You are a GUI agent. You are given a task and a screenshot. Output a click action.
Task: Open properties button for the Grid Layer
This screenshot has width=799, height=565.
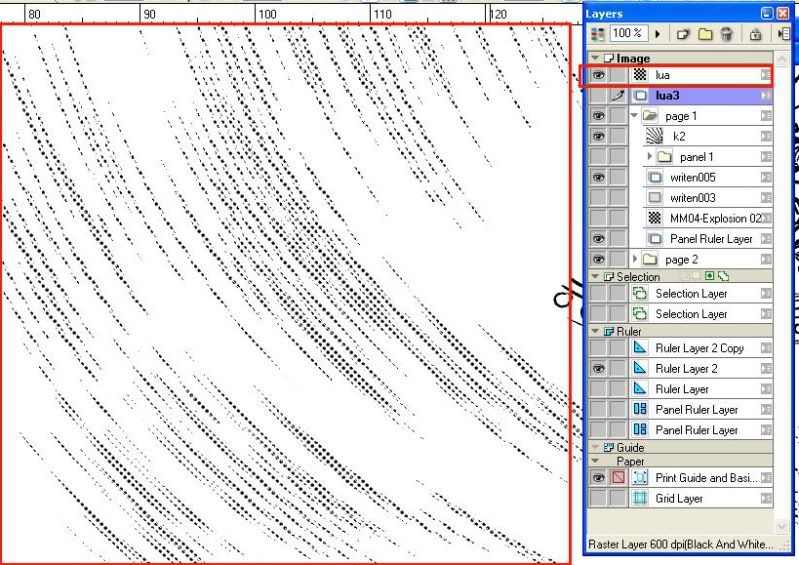766,498
